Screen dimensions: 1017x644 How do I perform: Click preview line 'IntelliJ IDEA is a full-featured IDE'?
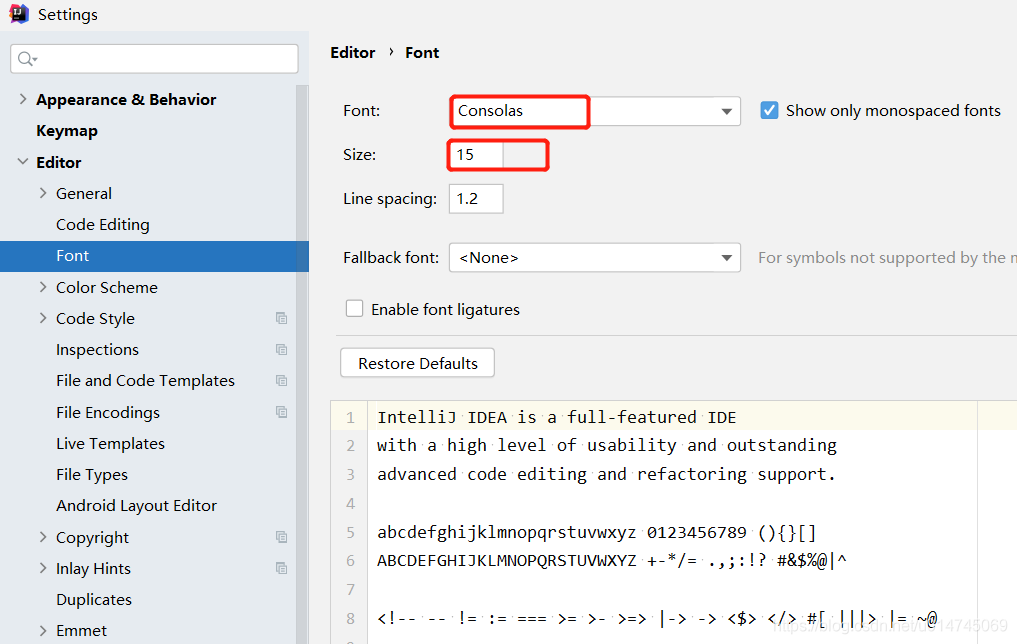click(x=556, y=417)
